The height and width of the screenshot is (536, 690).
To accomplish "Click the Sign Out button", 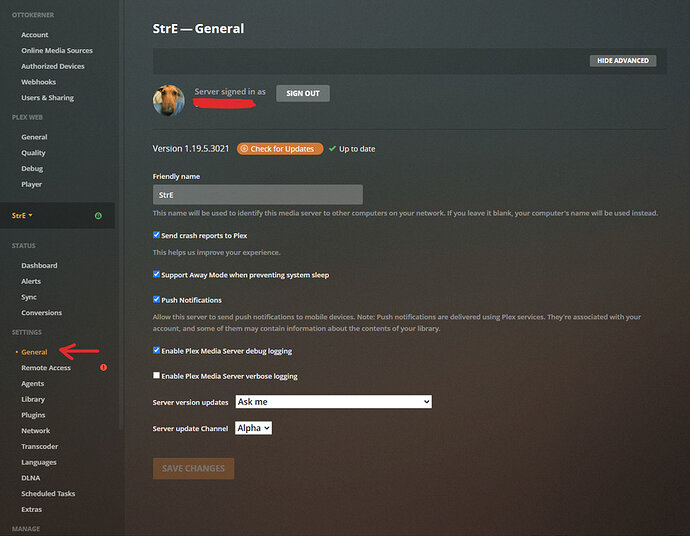I will tap(303, 93).
